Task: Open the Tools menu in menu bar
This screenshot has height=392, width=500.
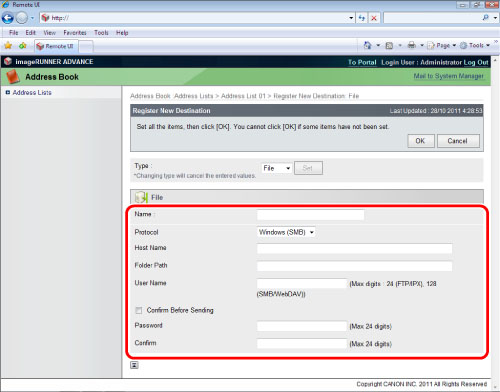Action: pyautogui.click(x=101, y=33)
